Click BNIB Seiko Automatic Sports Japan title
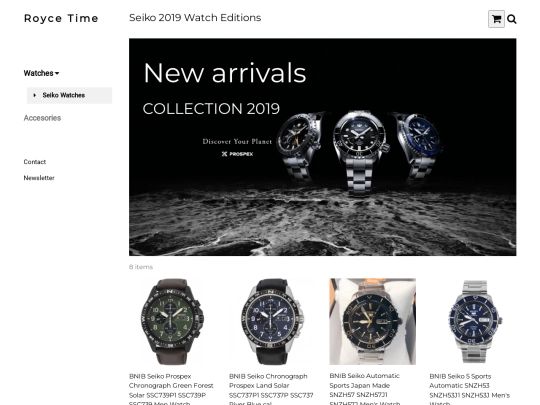540x405 pixels. (365, 390)
